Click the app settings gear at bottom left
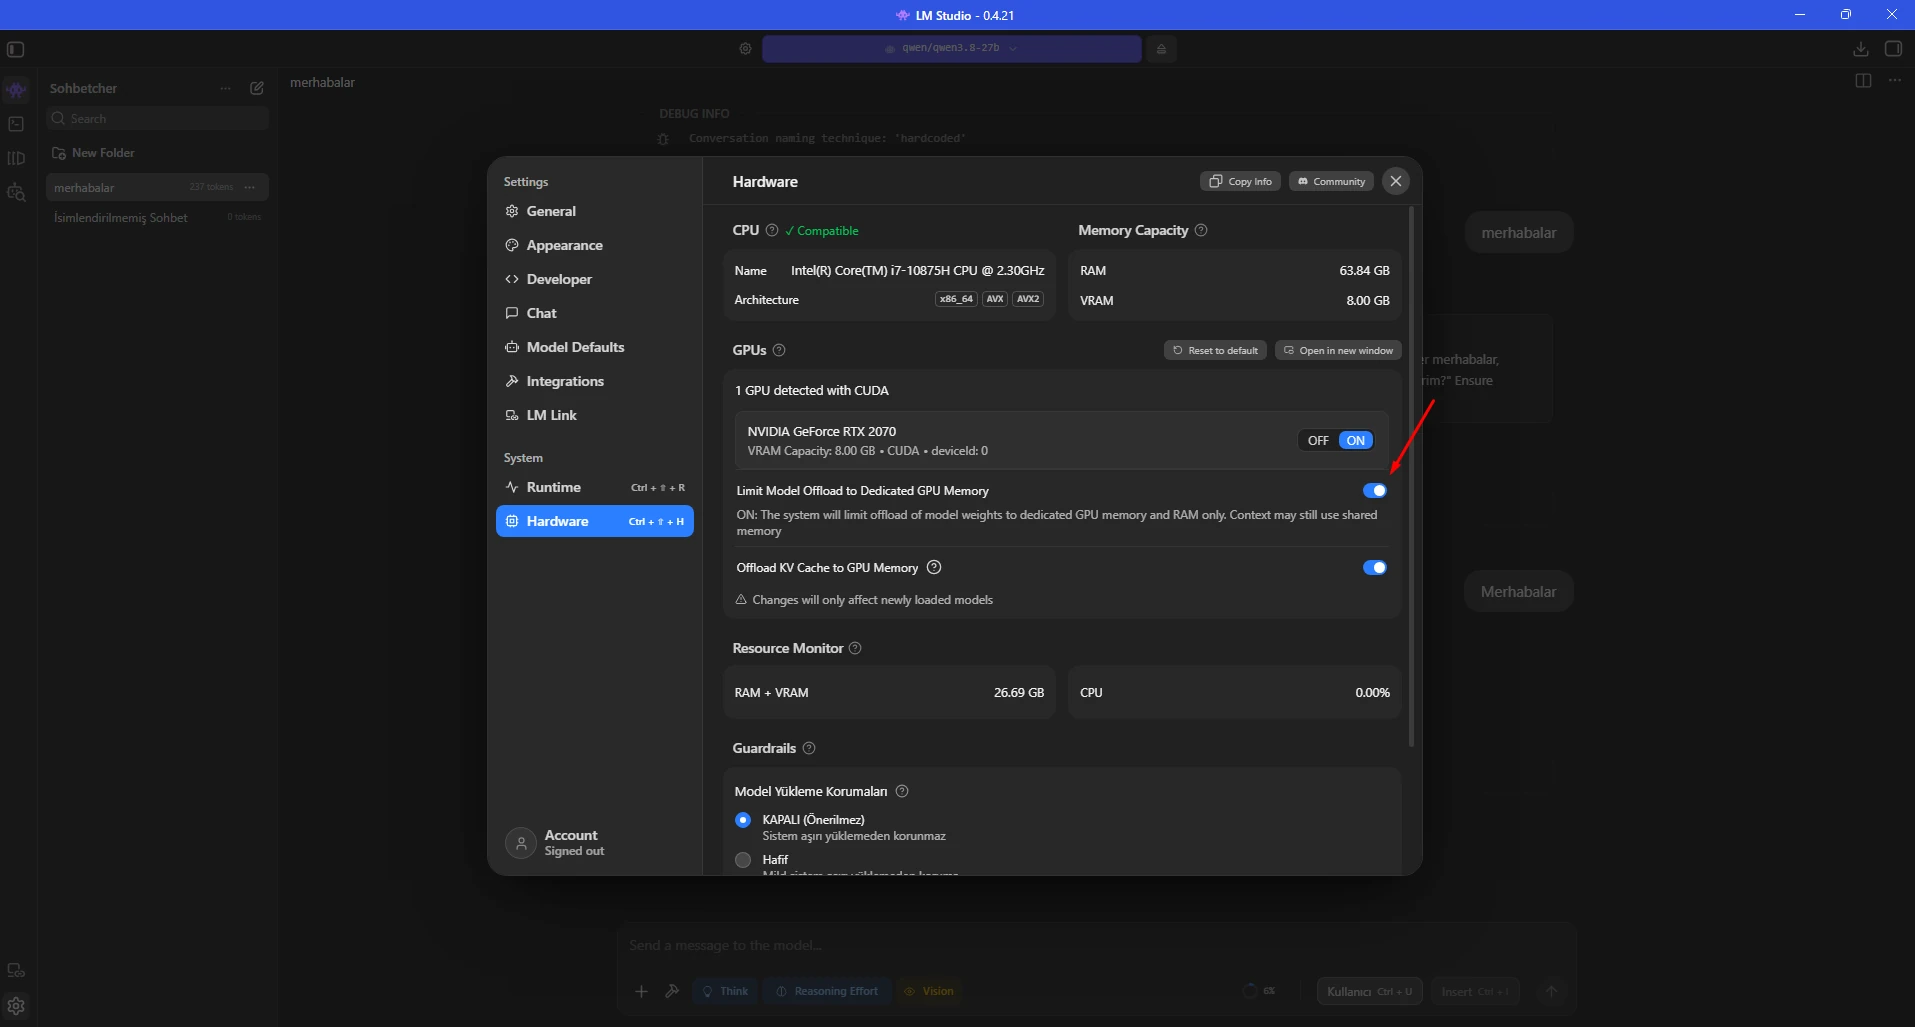Screen dimensions: 1915x1027 (x=16, y=1006)
